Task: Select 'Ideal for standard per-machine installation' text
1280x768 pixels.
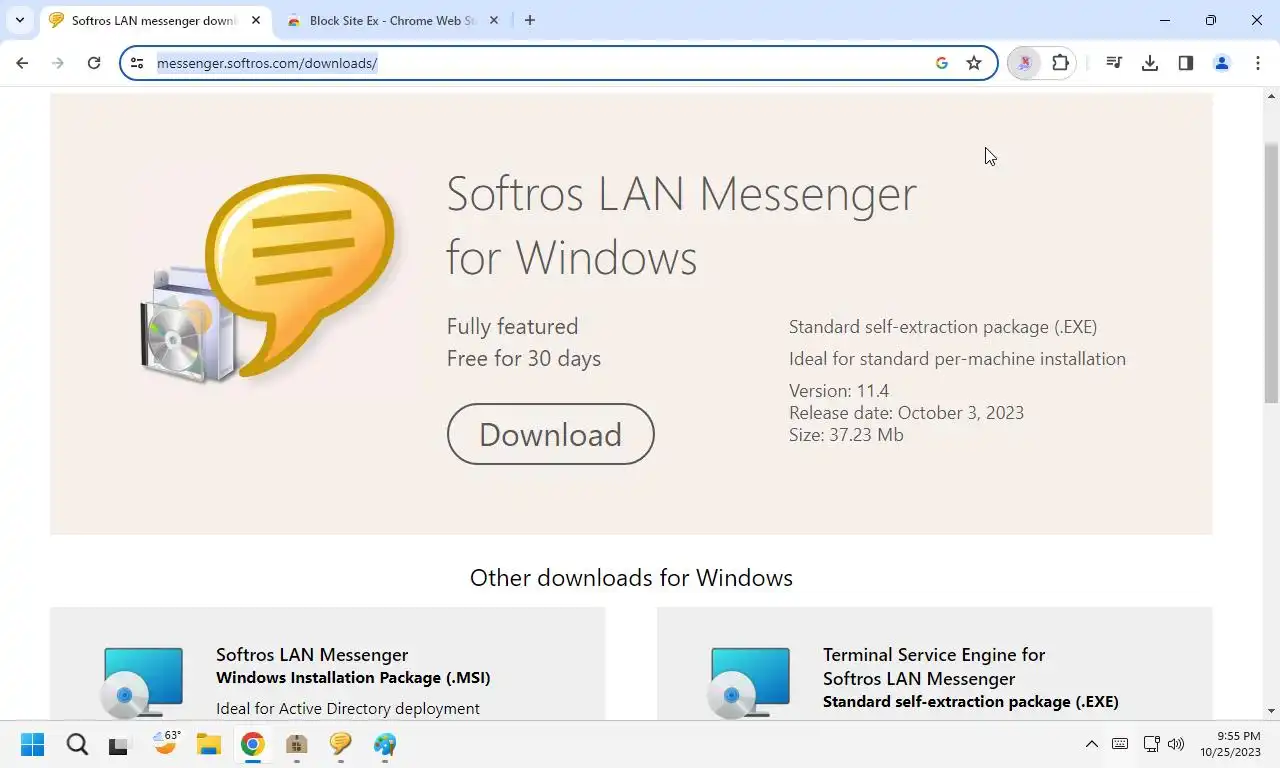Action: [957, 359]
